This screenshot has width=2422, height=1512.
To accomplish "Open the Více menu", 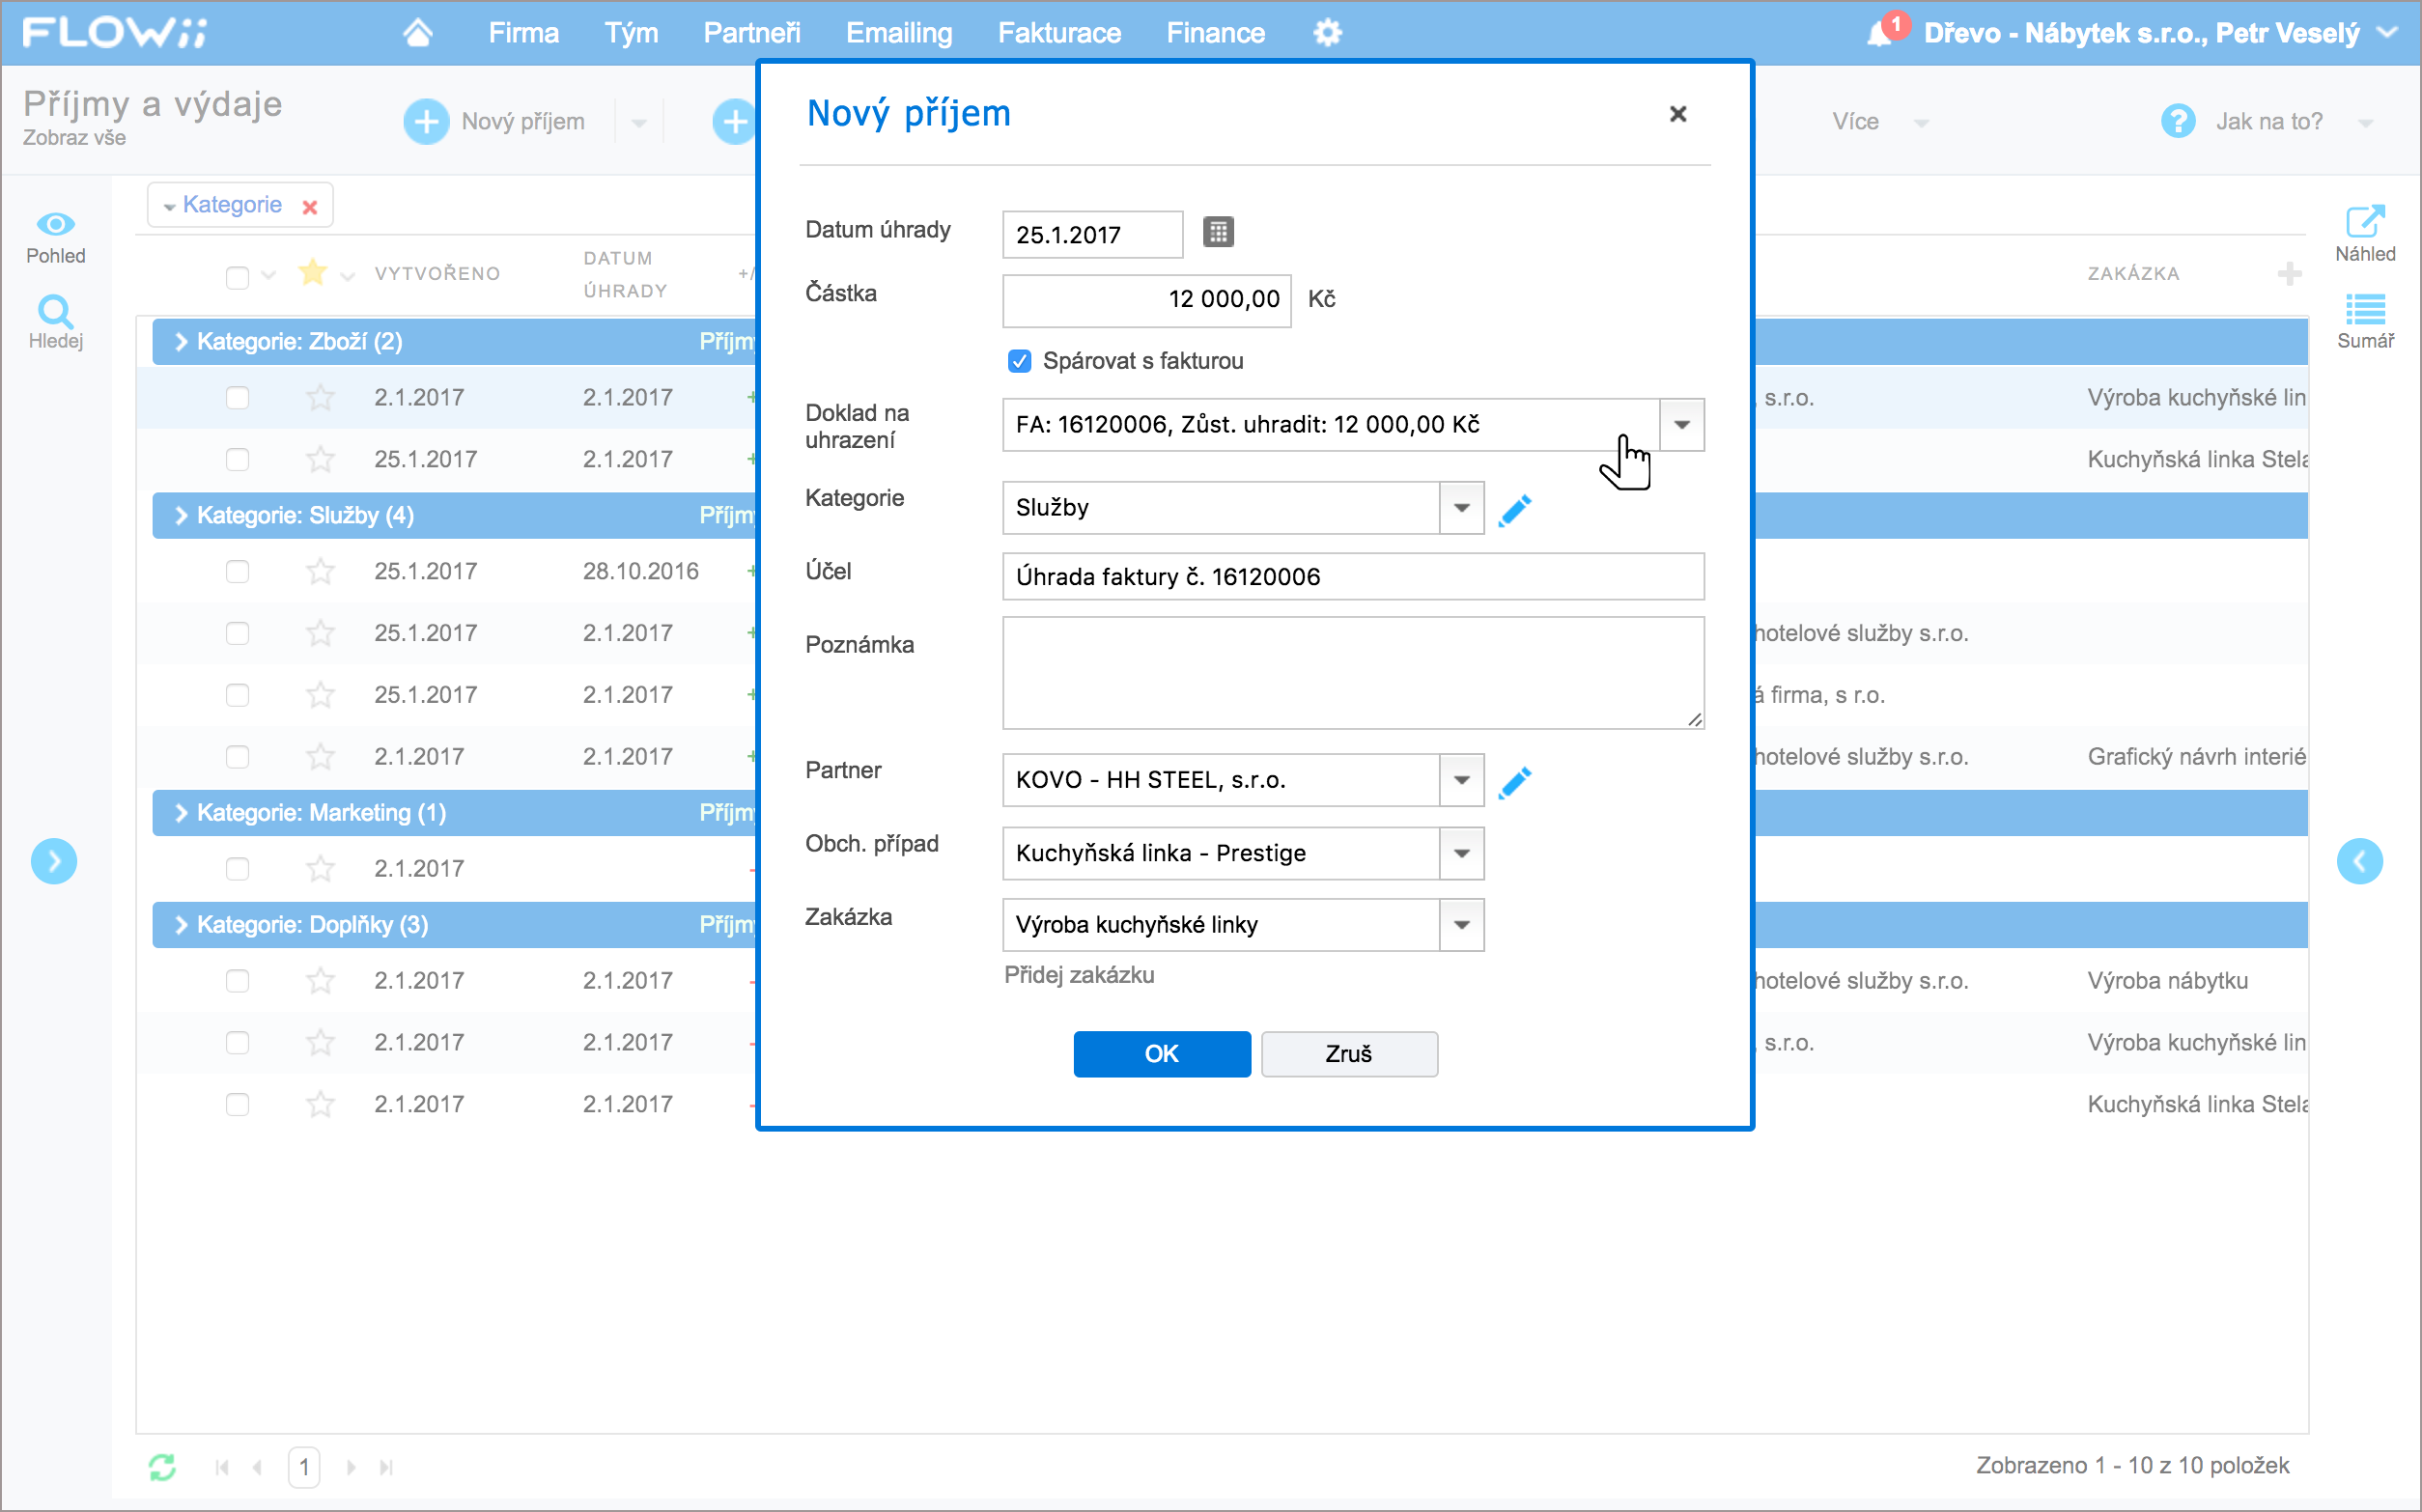I will 1878,121.
